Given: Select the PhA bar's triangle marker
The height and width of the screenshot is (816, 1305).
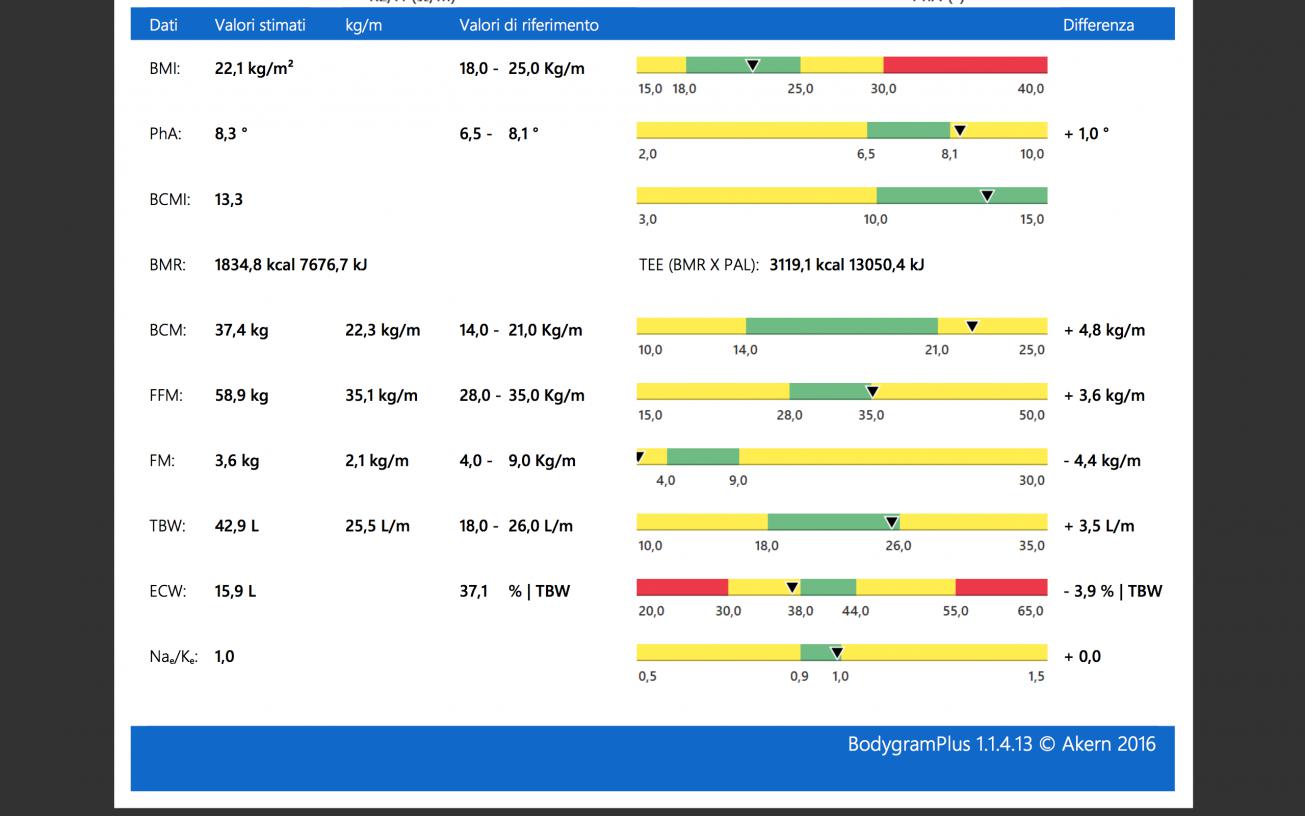Looking at the screenshot, I should click(x=959, y=130).
